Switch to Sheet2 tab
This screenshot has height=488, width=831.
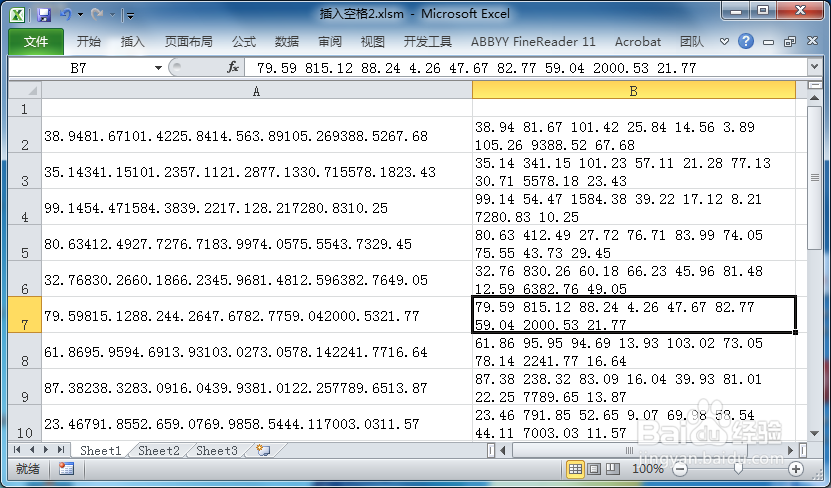(x=158, y=450)
